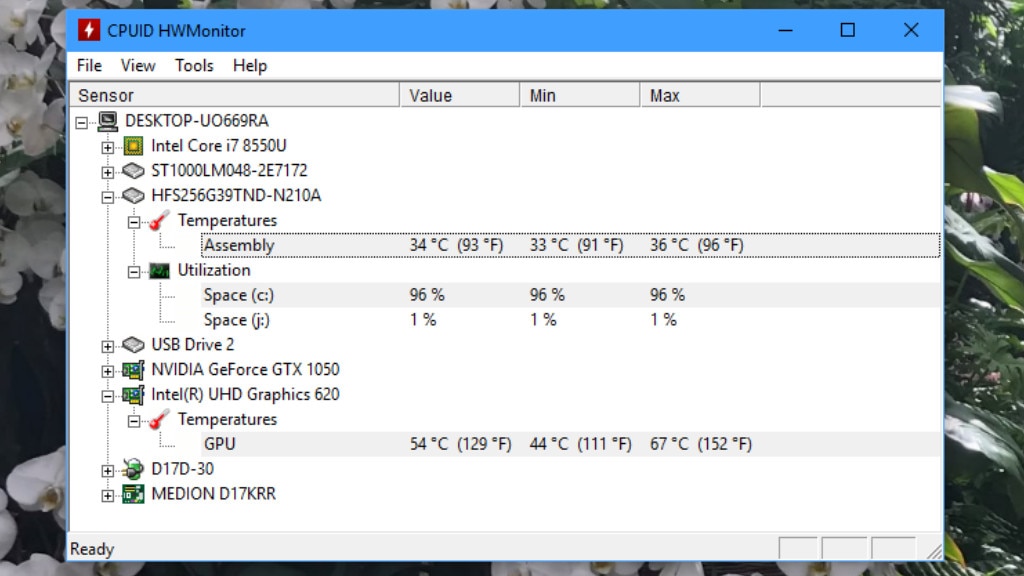Image resolution: width=1024 pixels, height=576 pixels.
Task: Click the GPU max 67 °C (152 °F)
Action: (701, 444)
